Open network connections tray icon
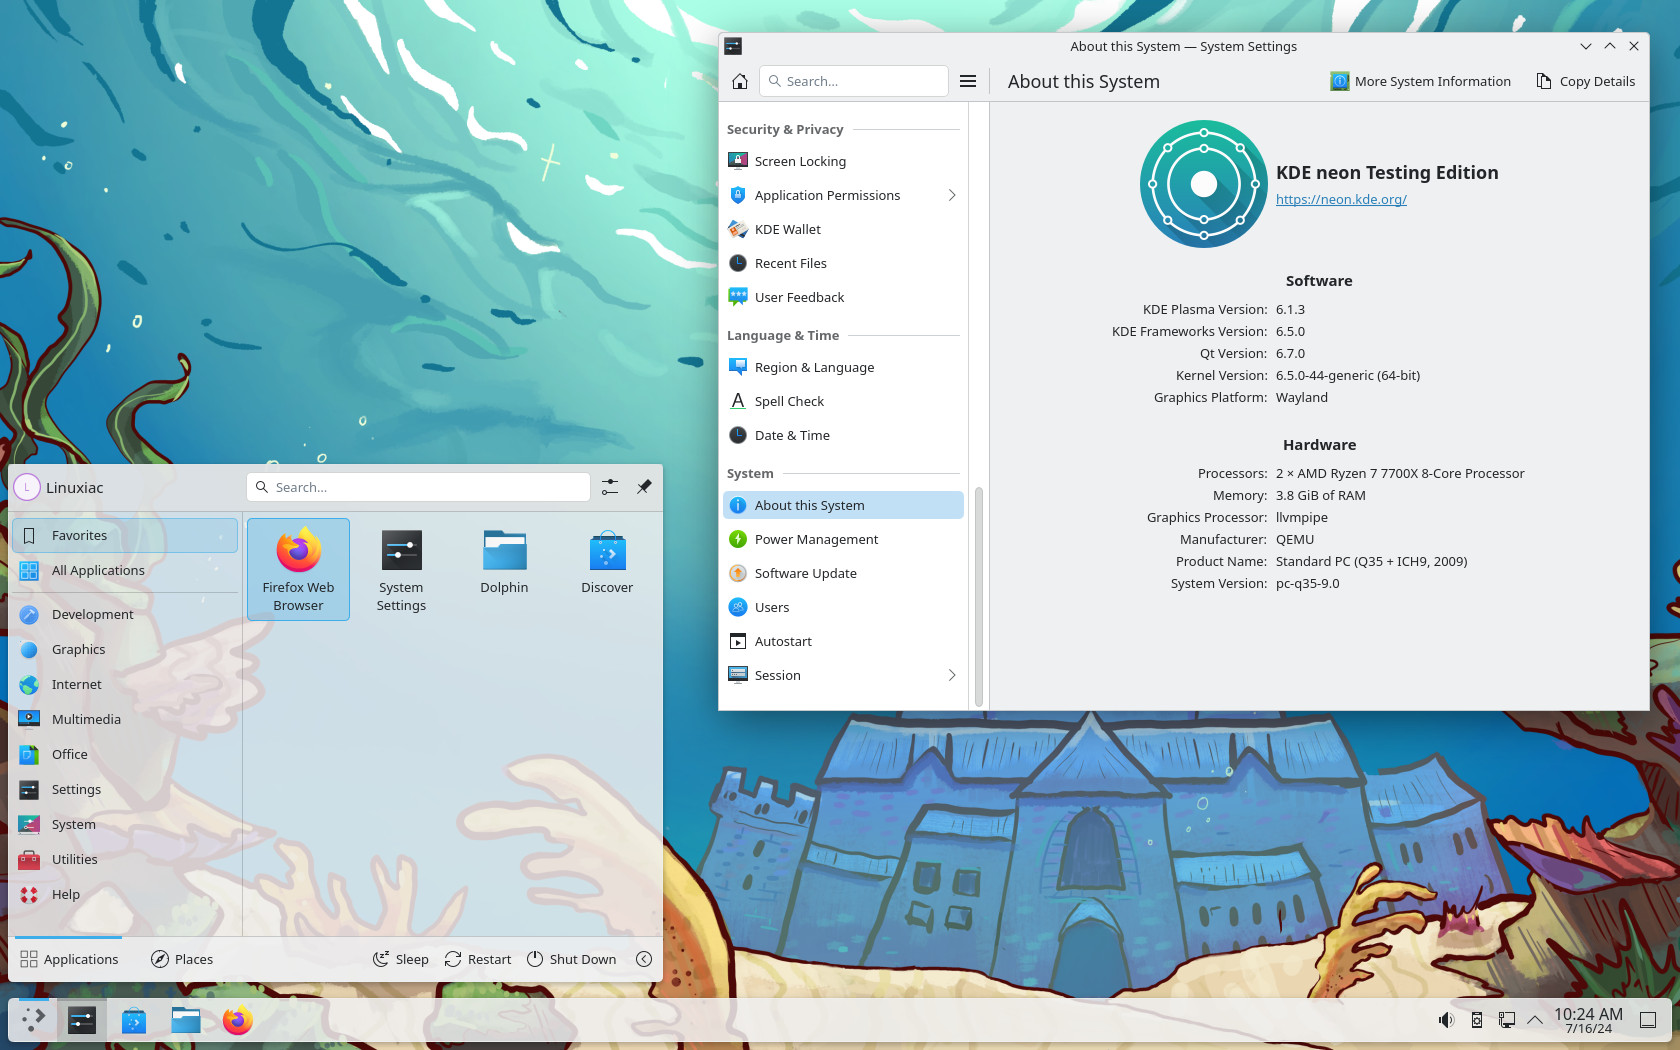This screenshot has width=1680, height=1050. click(x=1506, y=1020)
